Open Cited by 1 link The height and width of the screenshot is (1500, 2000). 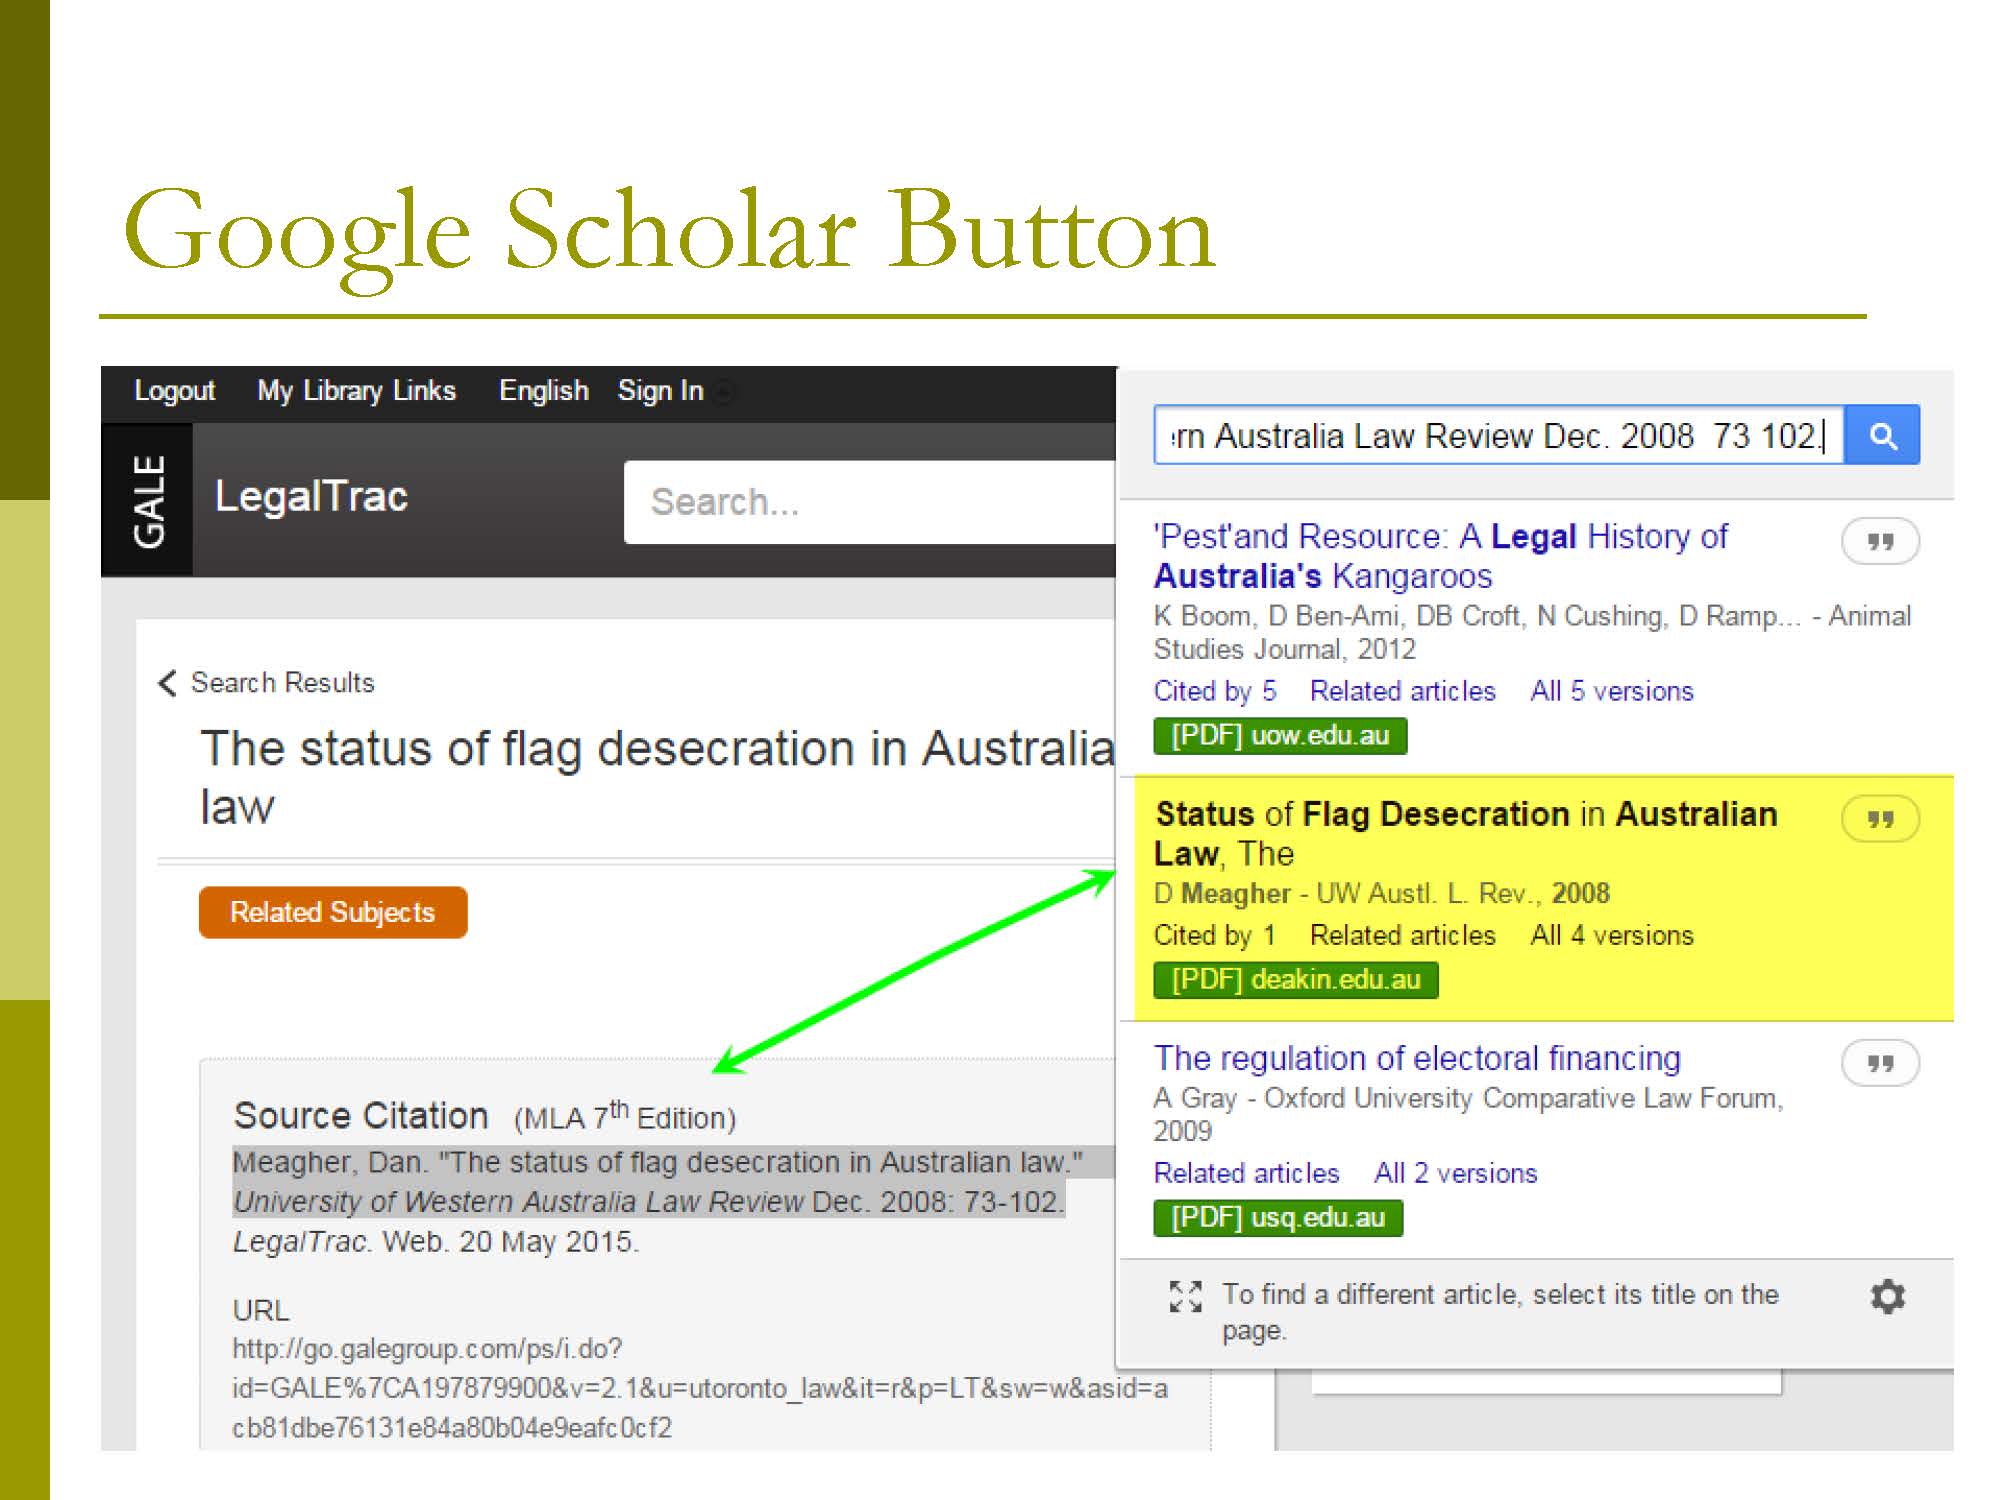tap(1214, 935)
